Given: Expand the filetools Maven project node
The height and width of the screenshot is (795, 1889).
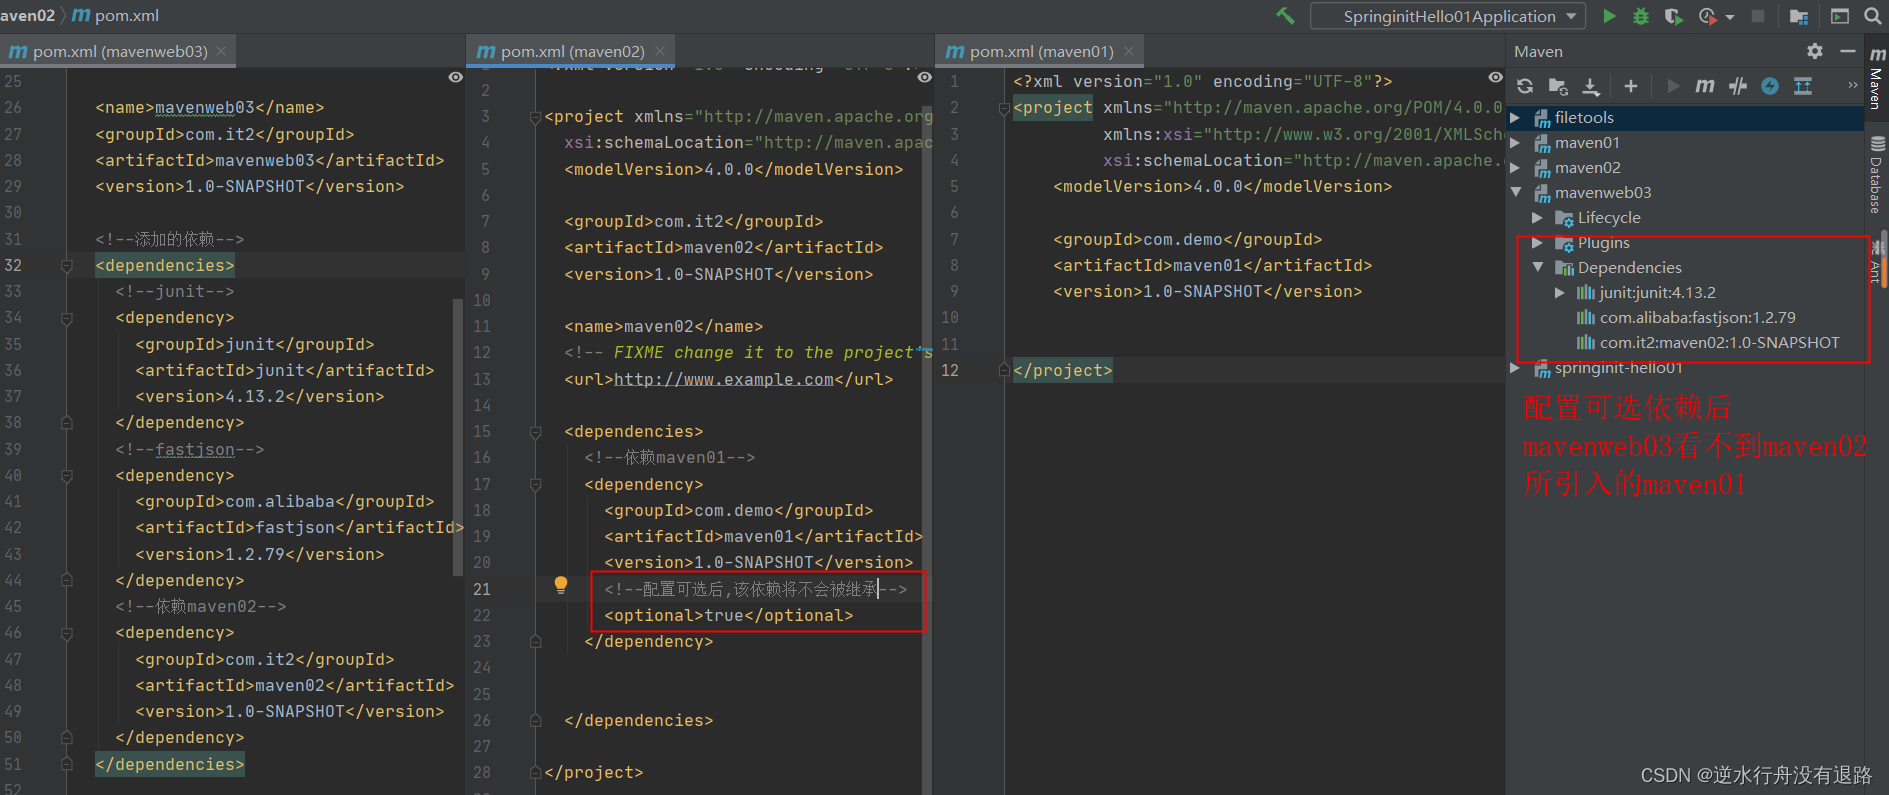Looking at the screenshot, I should (1516, 118).
